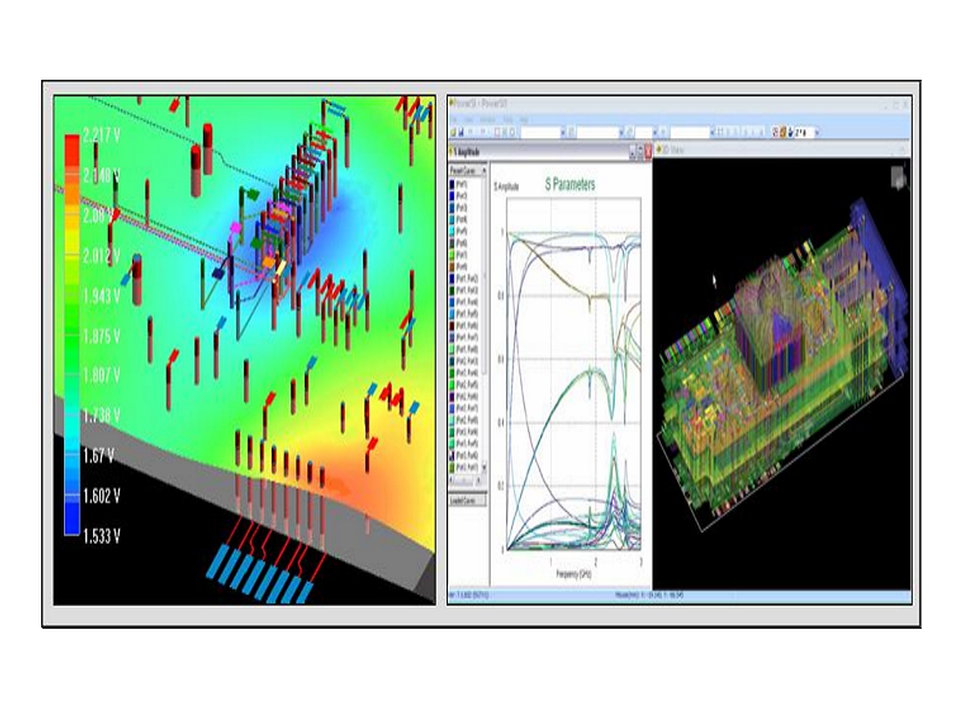
Task: Open the first menu in the menu bar
Action: [x=454, y=119]
